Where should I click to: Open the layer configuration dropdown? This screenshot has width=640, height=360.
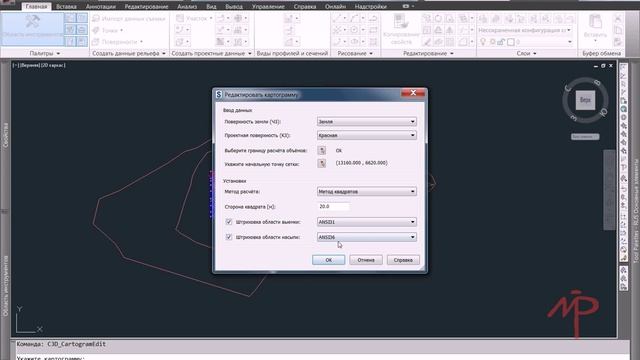point(525,30)
